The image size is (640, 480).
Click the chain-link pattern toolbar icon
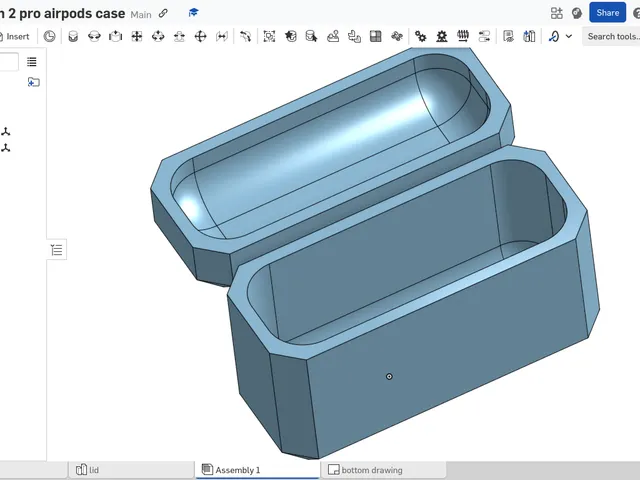(397, 36)
